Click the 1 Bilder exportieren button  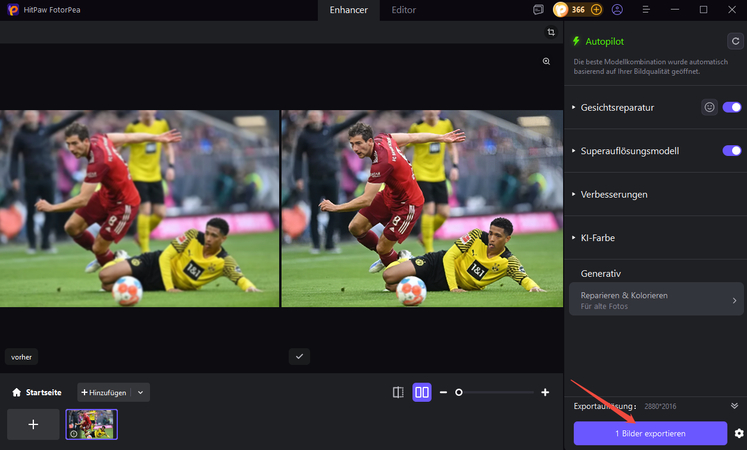650,433
